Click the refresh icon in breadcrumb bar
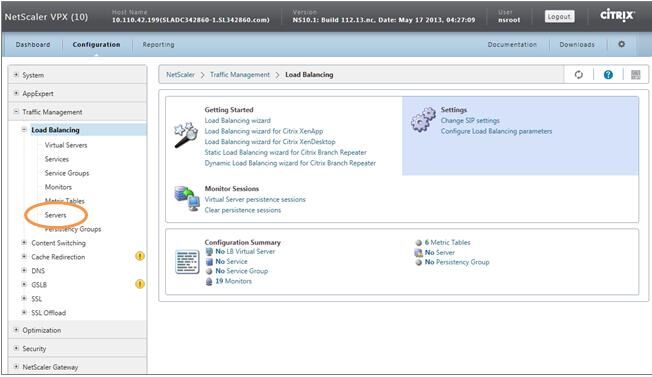The width and height of the screenshot is (652, 377). (x=578, y=75)
